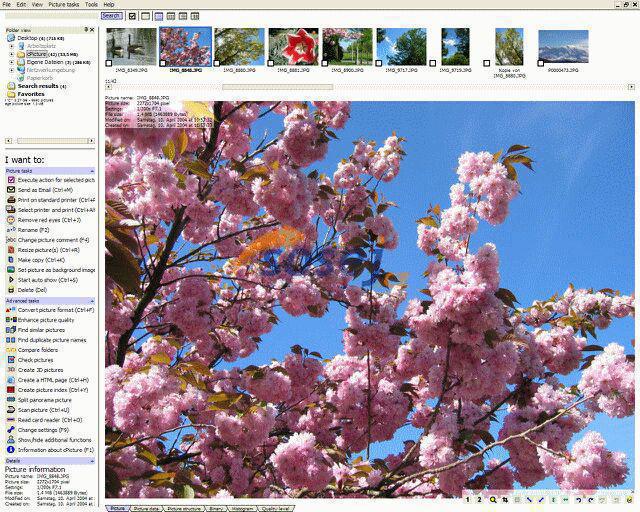Click the Convert picture format icon
The height and width of the screenshot is (512, 640).
pyautogui.click(x=11, y=310)
